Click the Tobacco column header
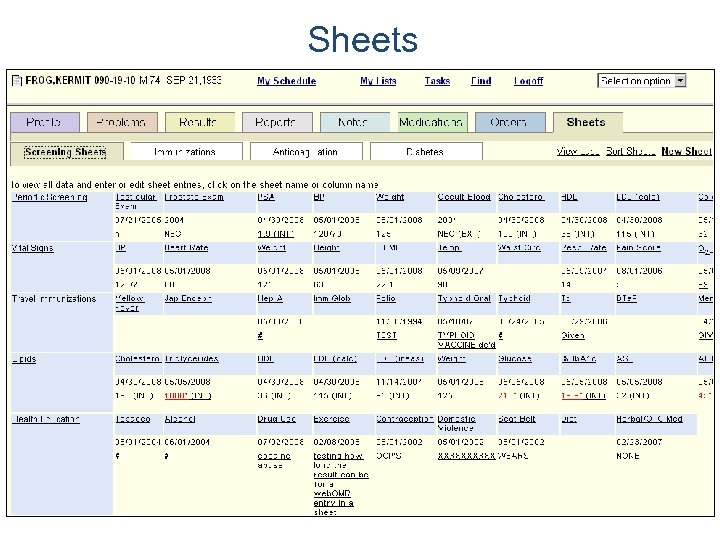The image size is (720, 540). click(x=133, y=419)
